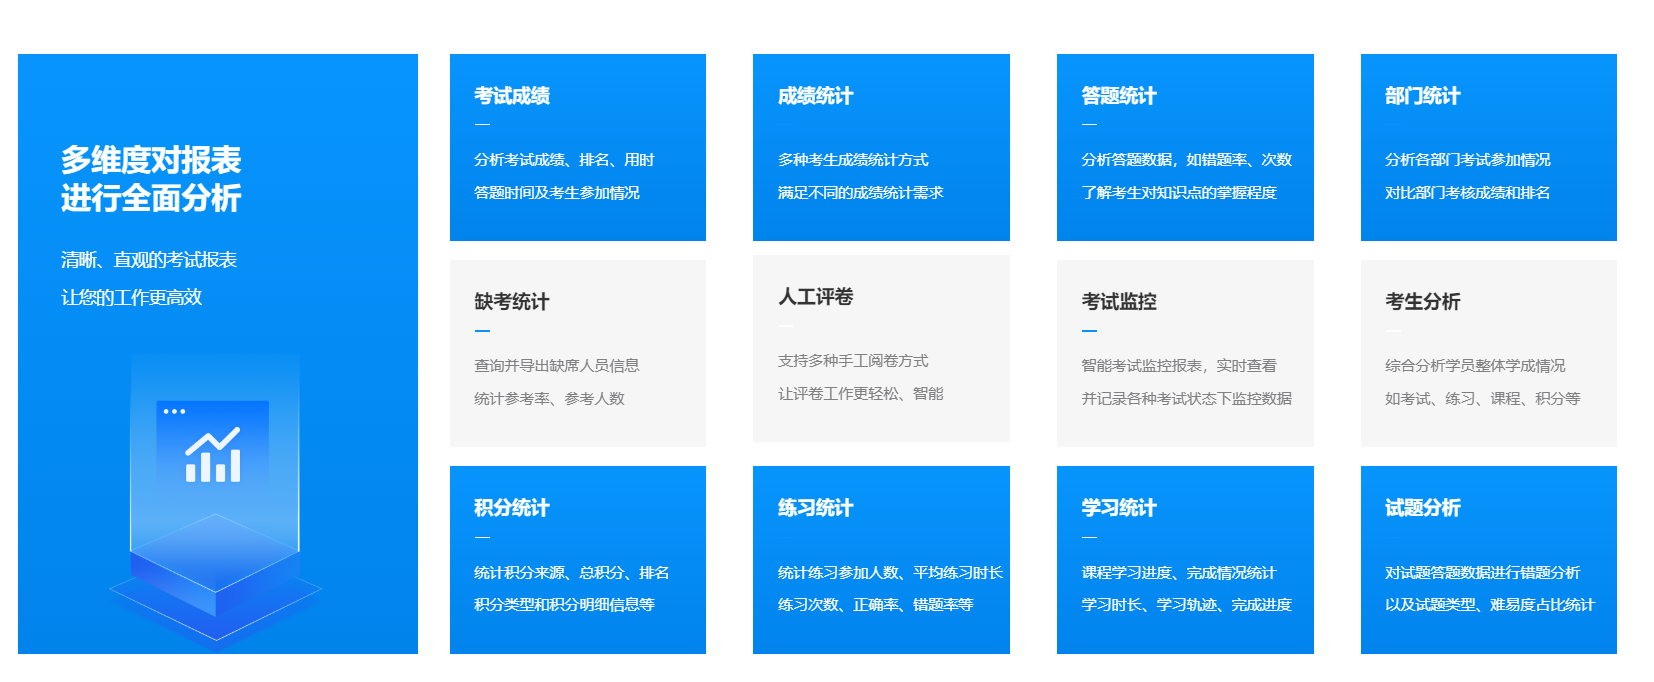
Task: Select the 成绩统计 feature card
Action: click(880, 147)
